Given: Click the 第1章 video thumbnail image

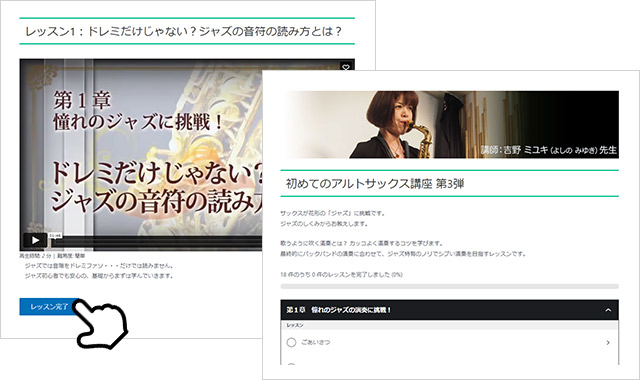Looking at the screenshot, I should pyautogui.click(x=141, y=155).
